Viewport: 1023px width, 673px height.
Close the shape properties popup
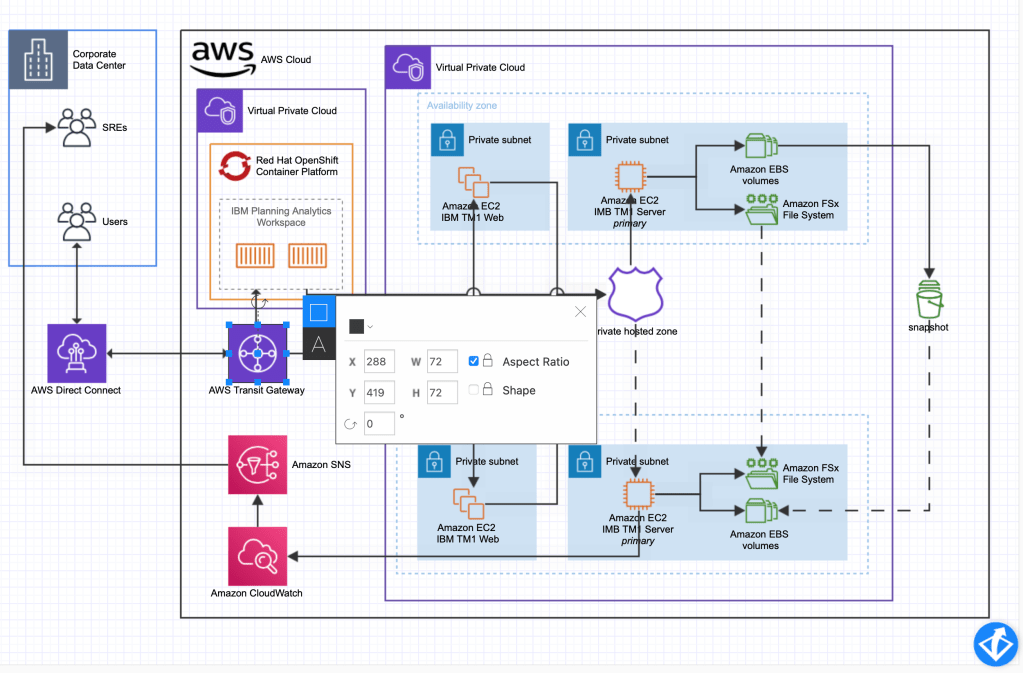point(581,312)
